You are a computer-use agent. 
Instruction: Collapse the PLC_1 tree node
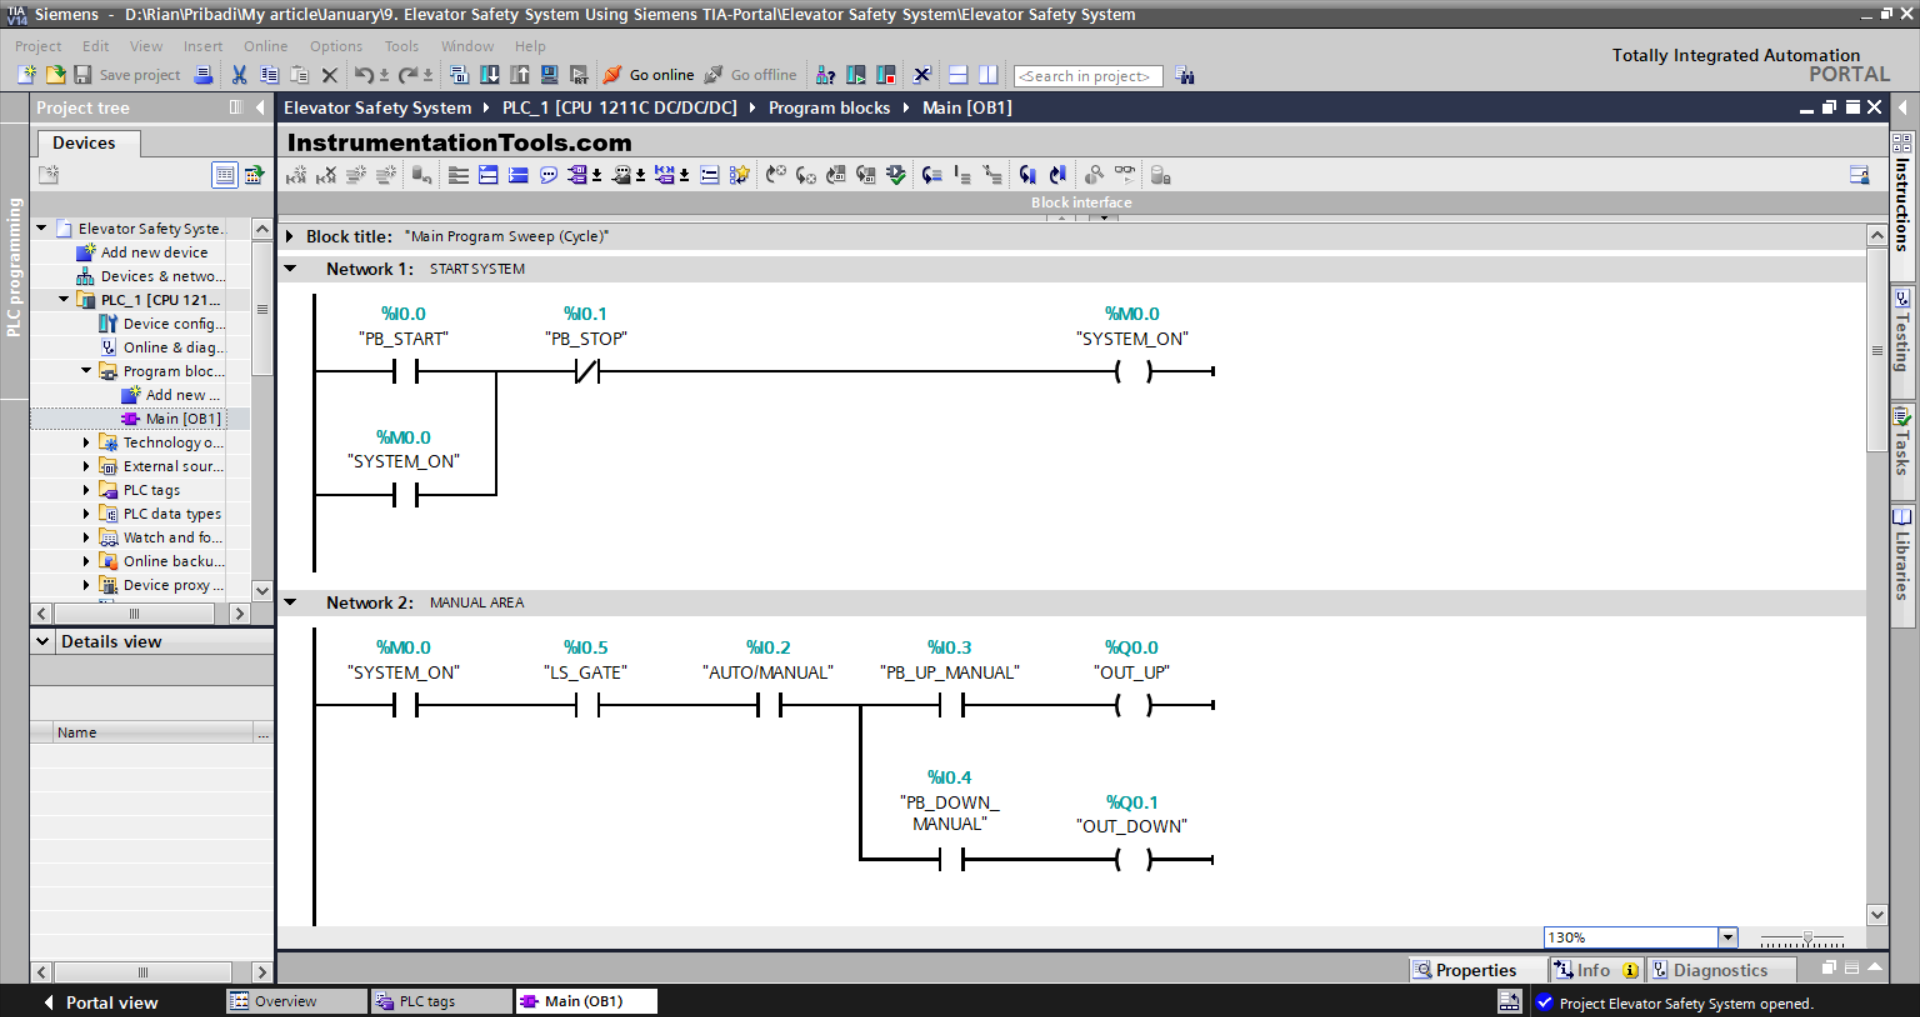click(64, 300)
